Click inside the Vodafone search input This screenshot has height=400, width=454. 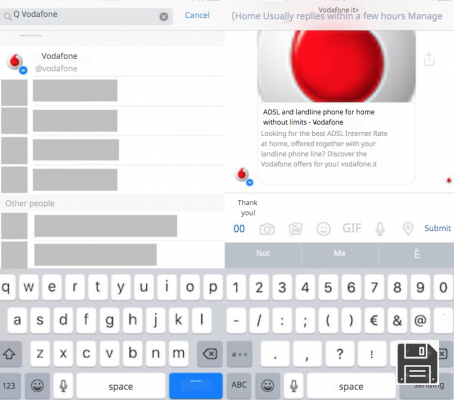[x=86, y=16]
